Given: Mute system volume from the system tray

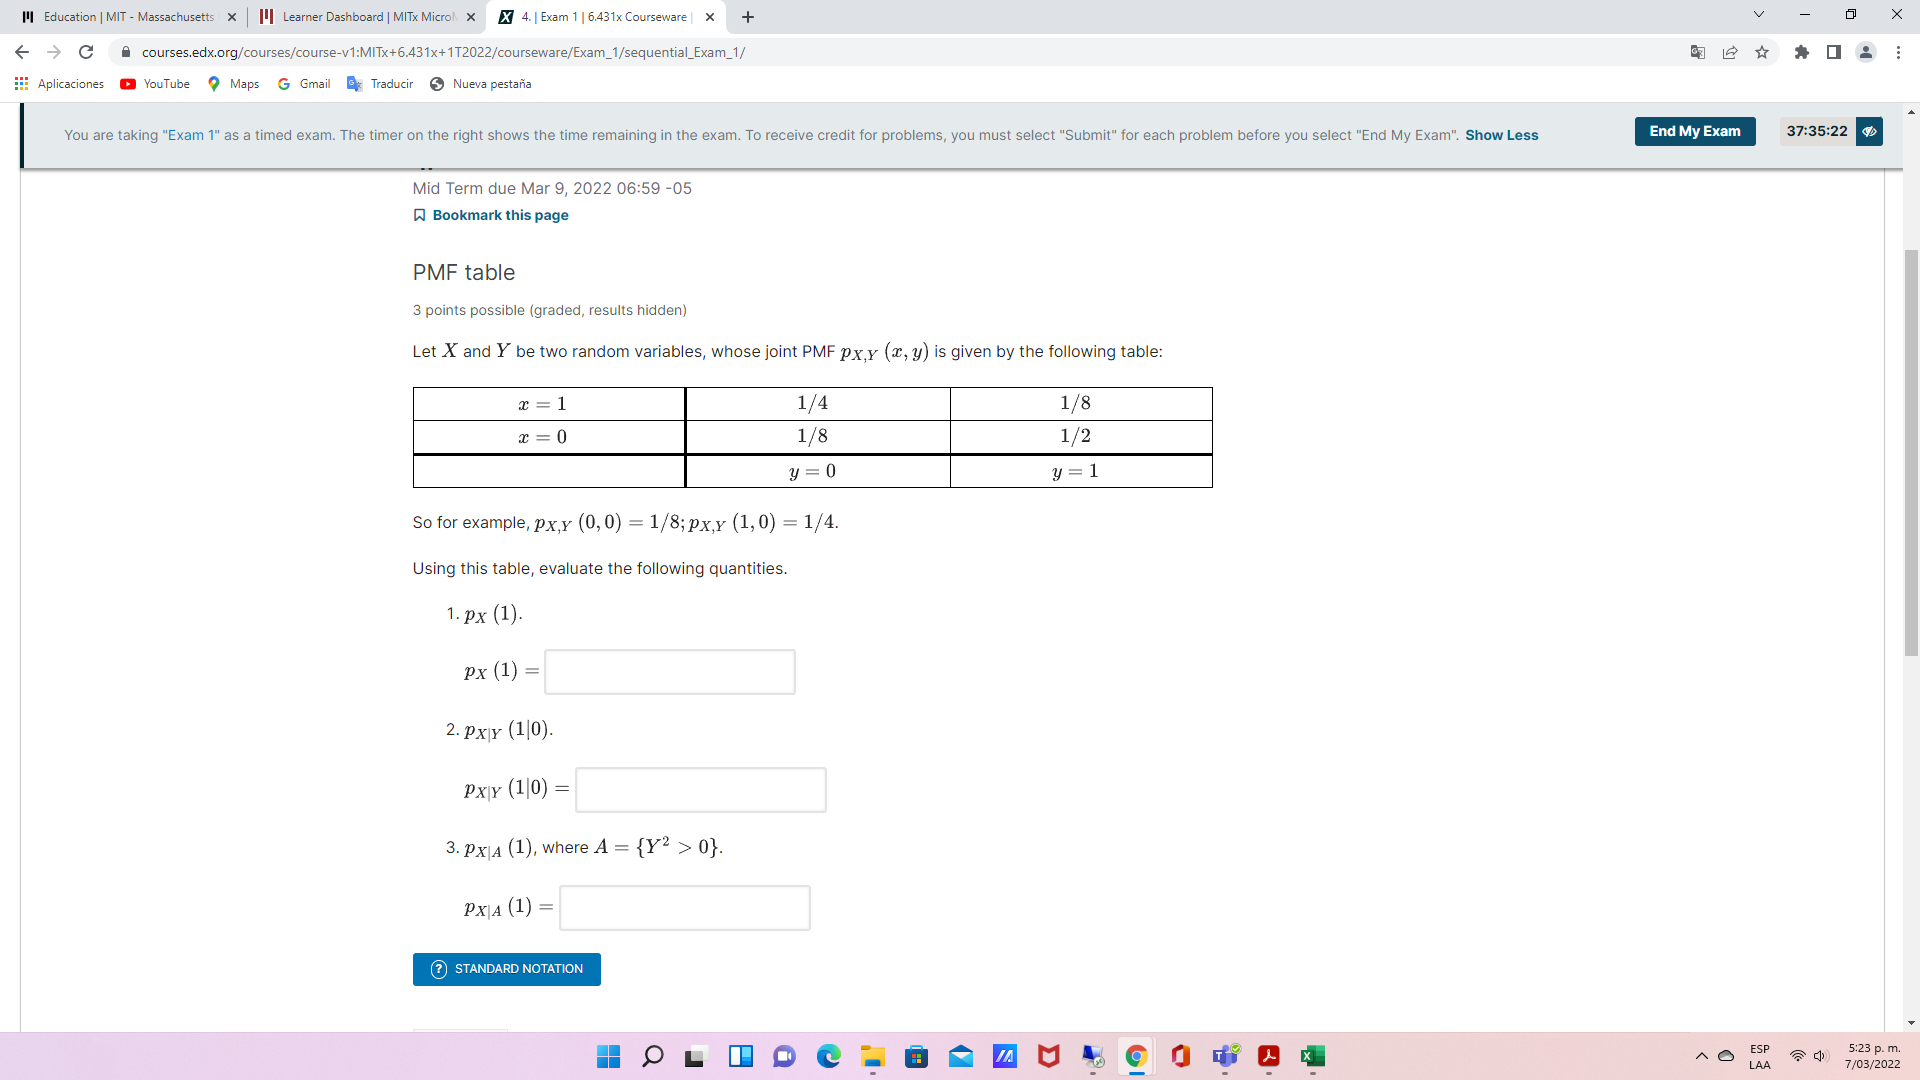Looking at the screenshot, I should click(x=1819, y=1055).
